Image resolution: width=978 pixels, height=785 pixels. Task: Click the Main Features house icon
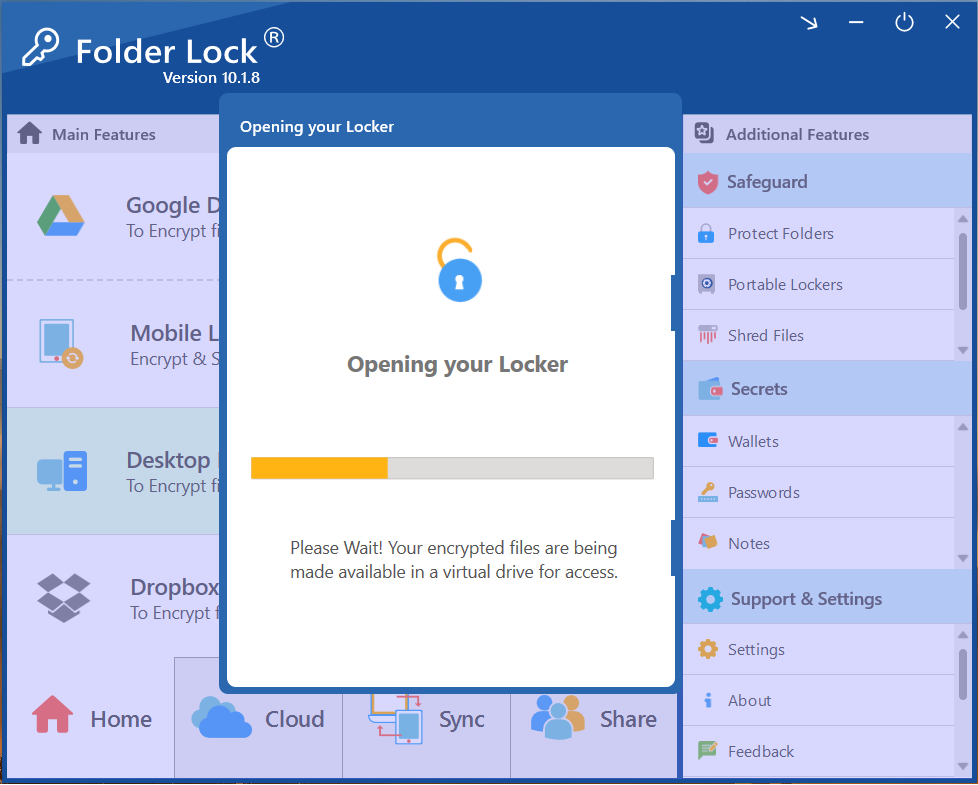pos(30,133)
